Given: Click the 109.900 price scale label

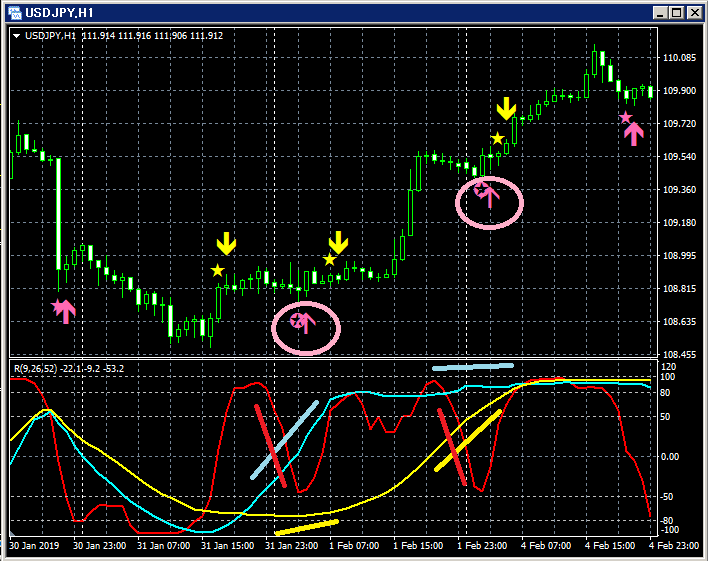Looking at the screenshot, I should pos(679,91).
